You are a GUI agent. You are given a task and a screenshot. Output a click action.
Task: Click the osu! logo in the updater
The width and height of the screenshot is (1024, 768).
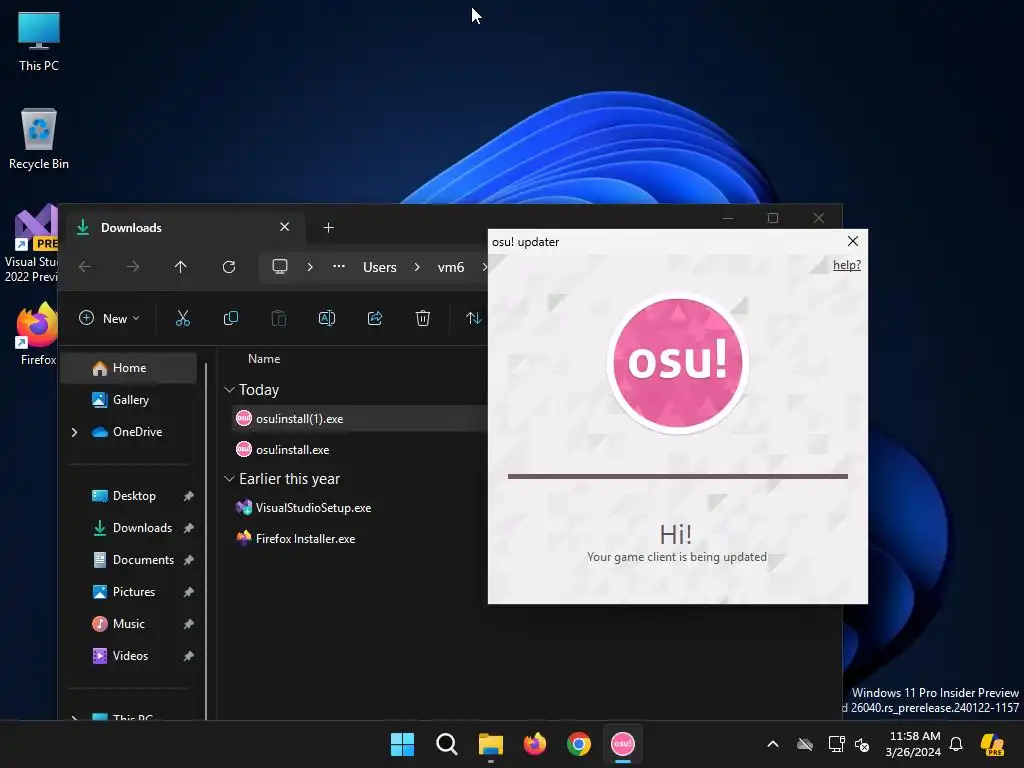click(678, 362)
